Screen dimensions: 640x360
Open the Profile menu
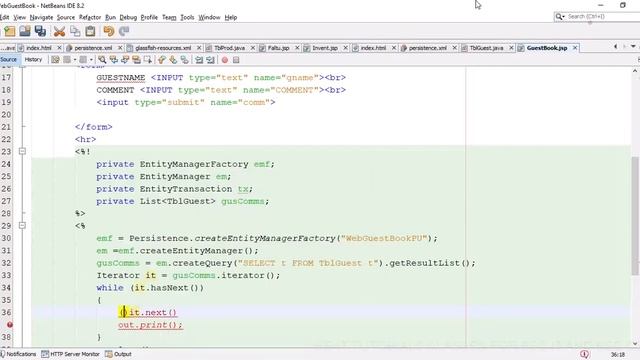(149, 18)
